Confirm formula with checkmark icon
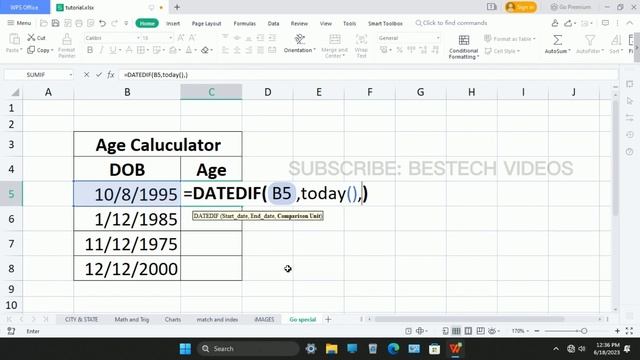Viewport: 640px width, 360px height. (x=98, y=75)
